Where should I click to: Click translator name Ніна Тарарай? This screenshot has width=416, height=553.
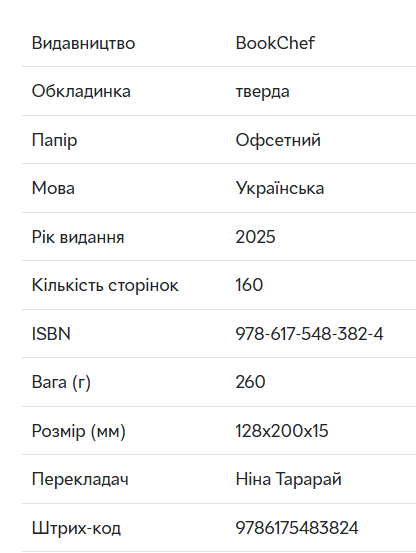(288, 479)
